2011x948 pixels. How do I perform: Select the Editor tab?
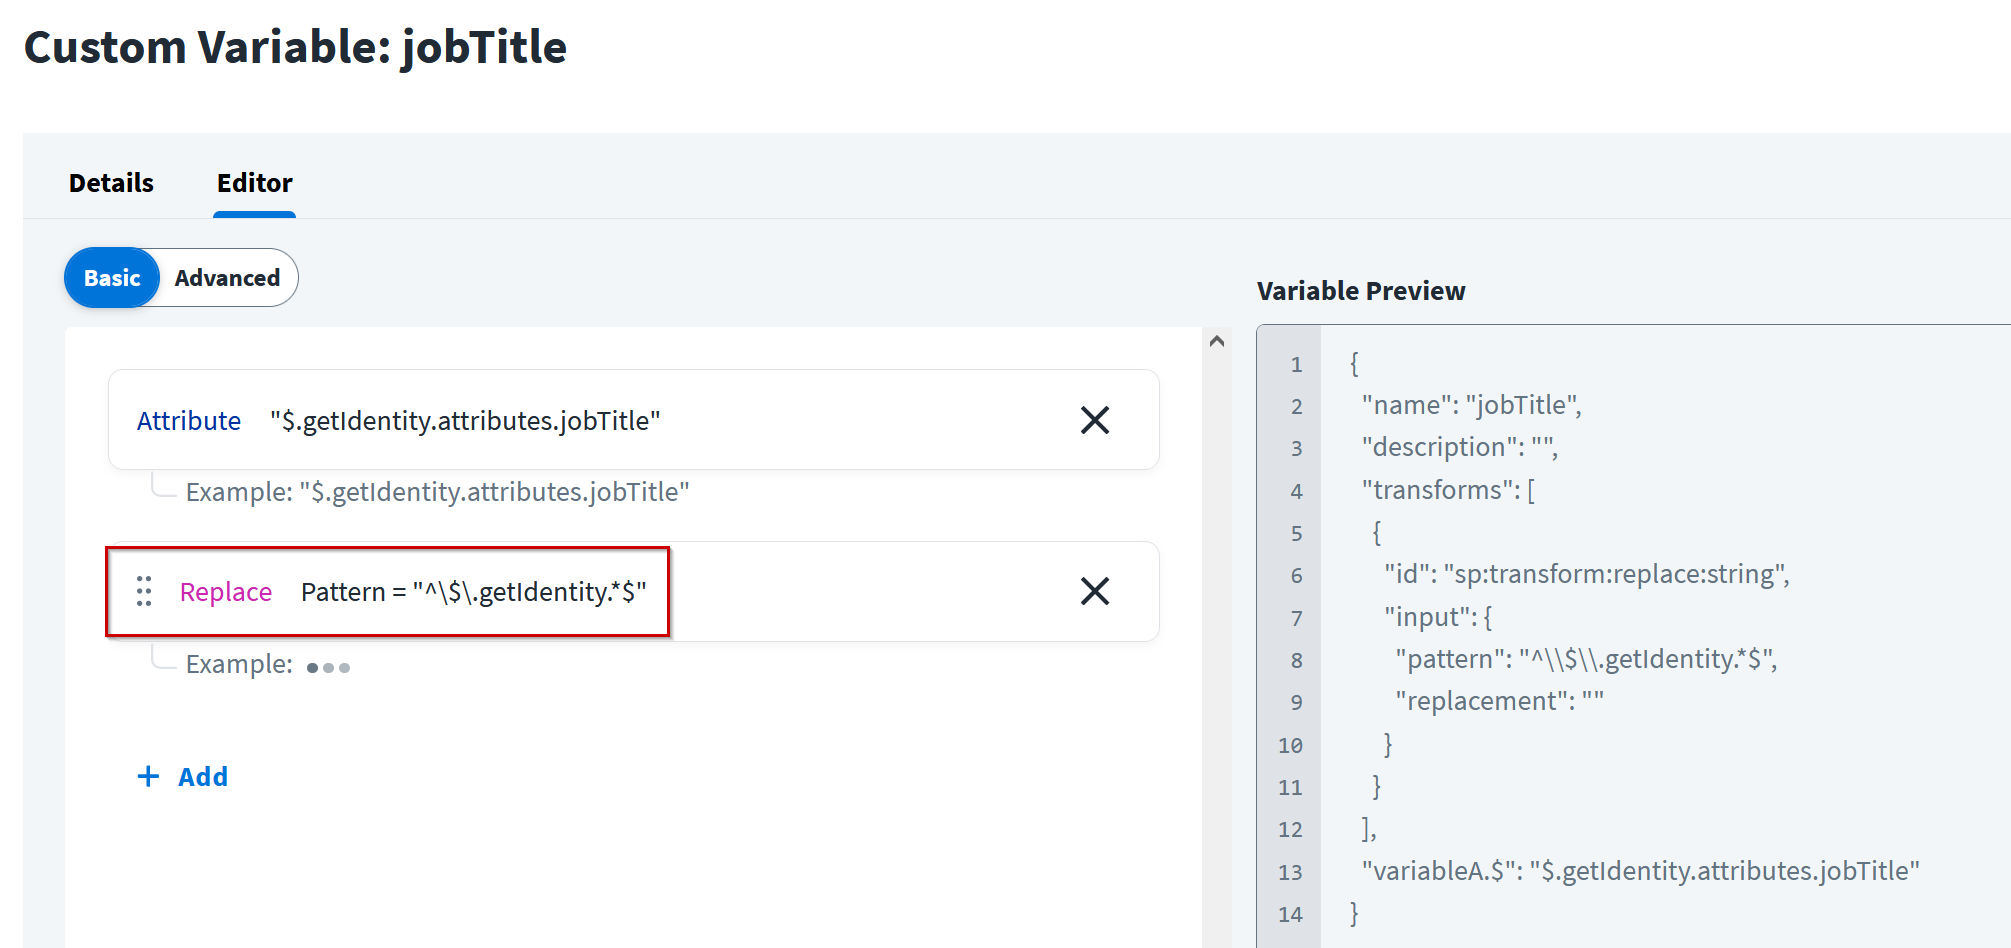[254, 183]
